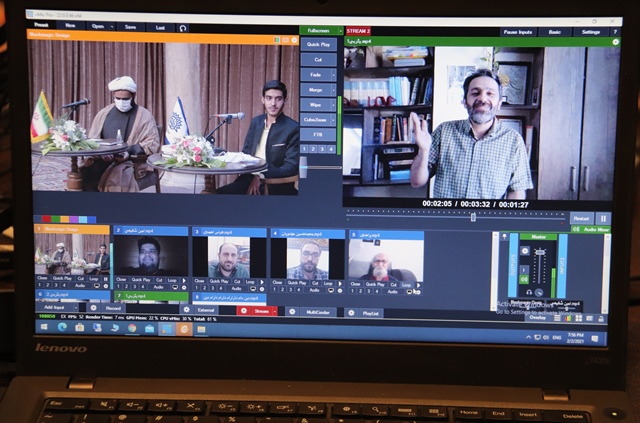The width and height of the screenshot is (640, 423).
Task: Expand the Merge transition dropdown arrow
Action: click(333, 89)
